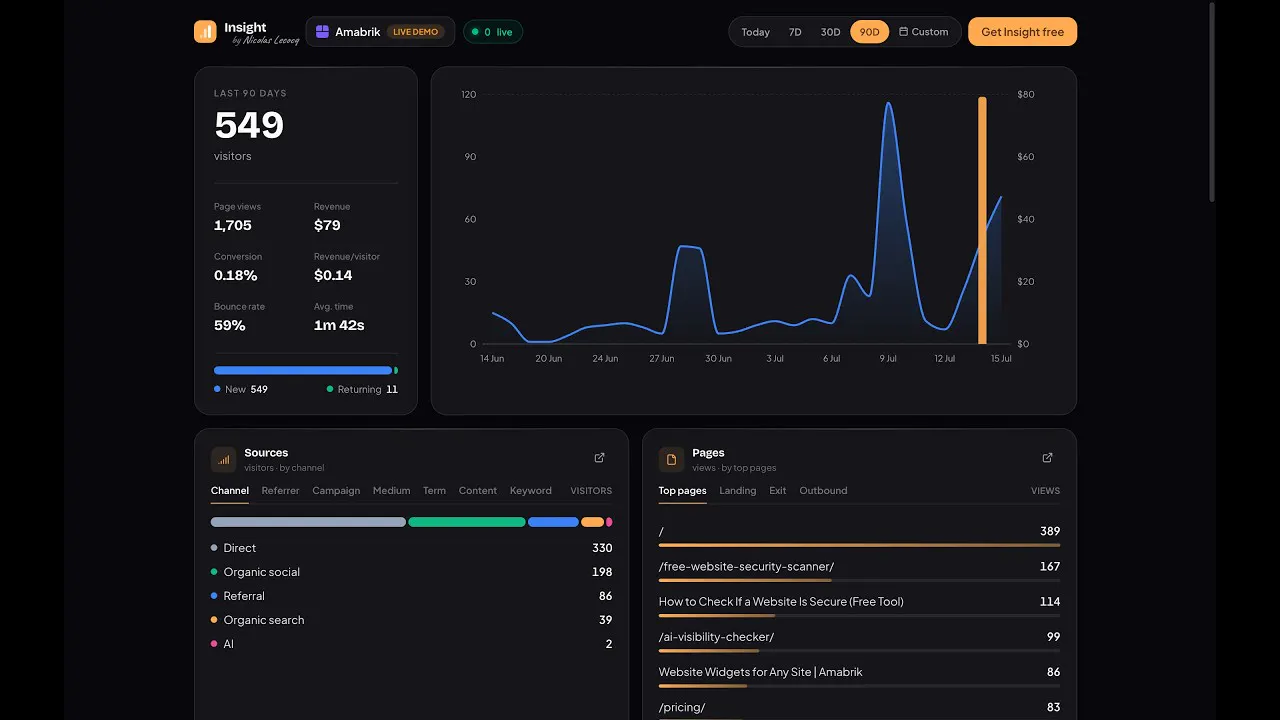Open the Amabrik live demo site selector
This screenshot has width=1280, height=720.
click(x=380, y=32)
